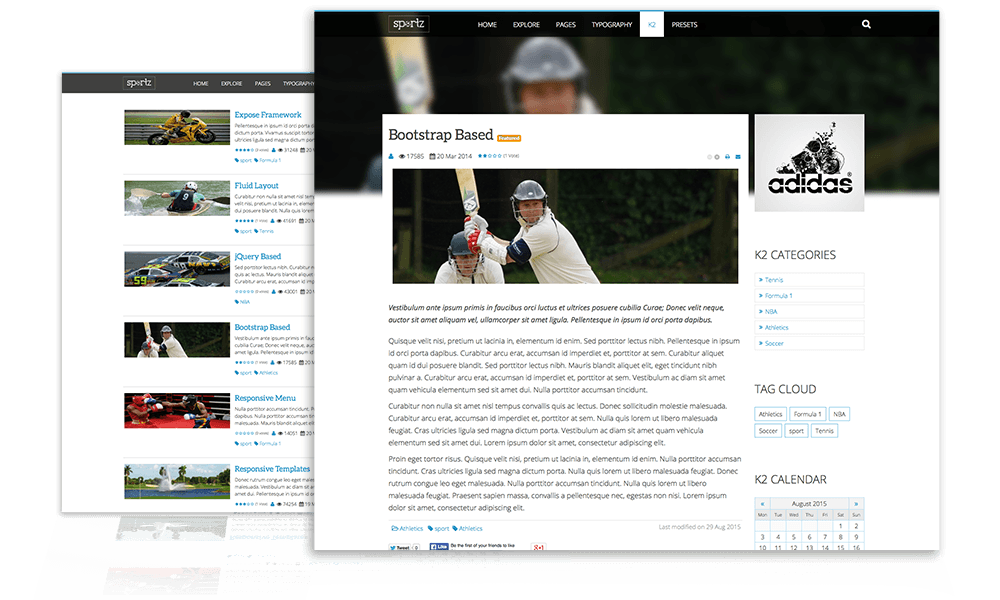Click the Formula 1 tag under Expose Framework
This screenshot has width=1000, height=600.
click(268, 161)
